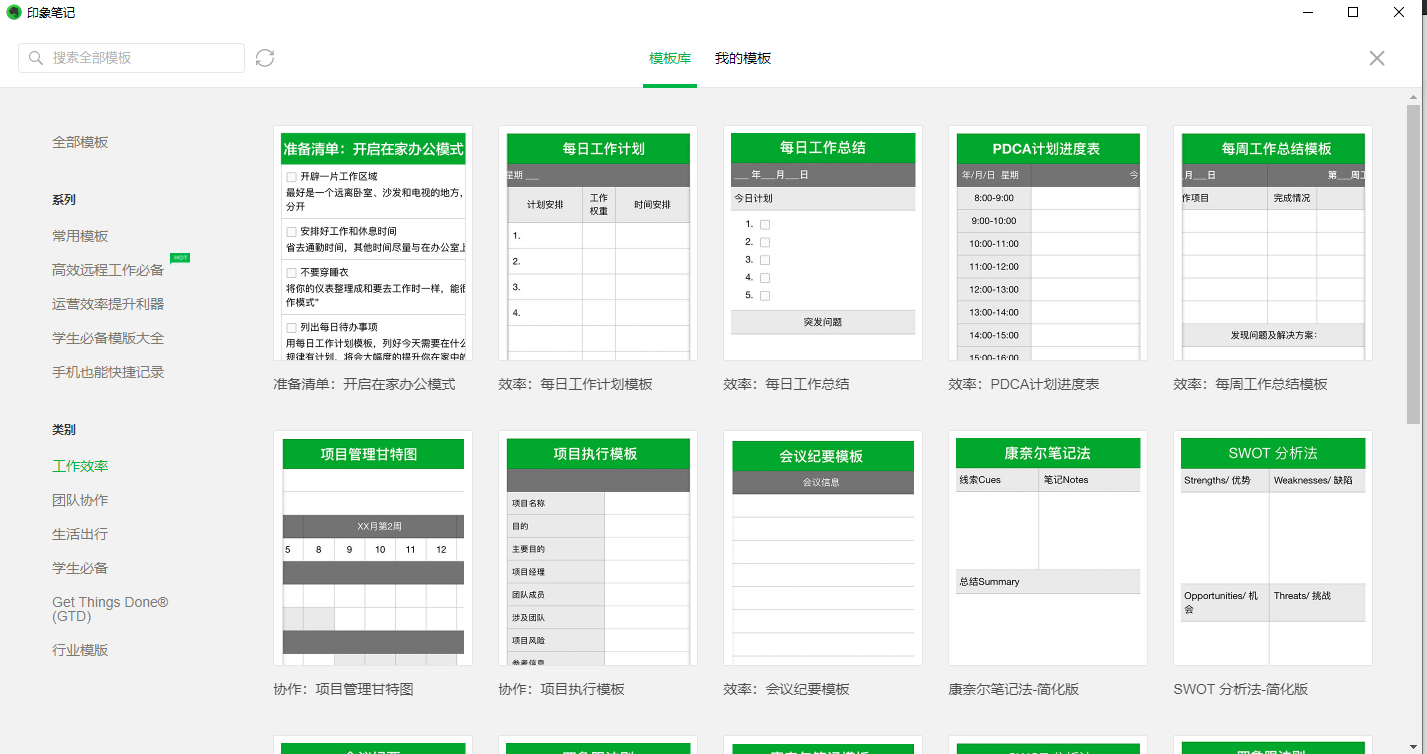Screen dimensions: 1427x754
Task: Click the template list vertical scrollbar
Action: click(x=1413, y=264)
